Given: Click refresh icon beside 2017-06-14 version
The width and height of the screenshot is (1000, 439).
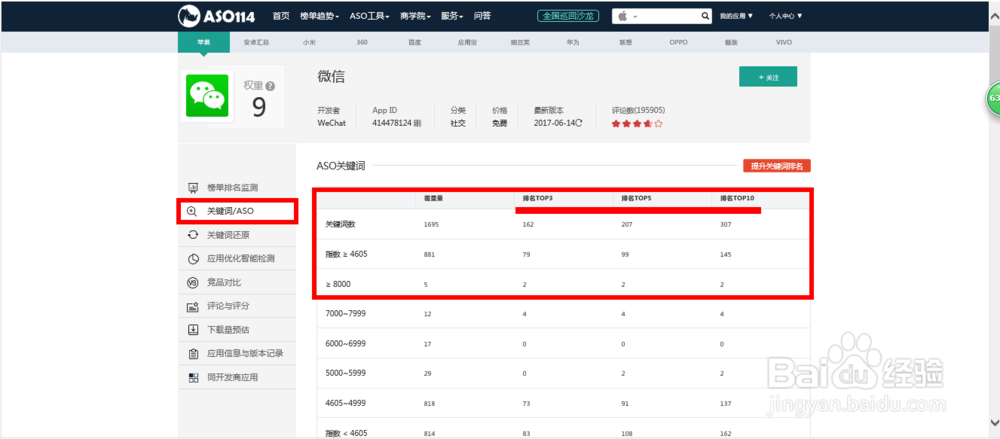Looking at the screenshot, I should pos(579,123).
